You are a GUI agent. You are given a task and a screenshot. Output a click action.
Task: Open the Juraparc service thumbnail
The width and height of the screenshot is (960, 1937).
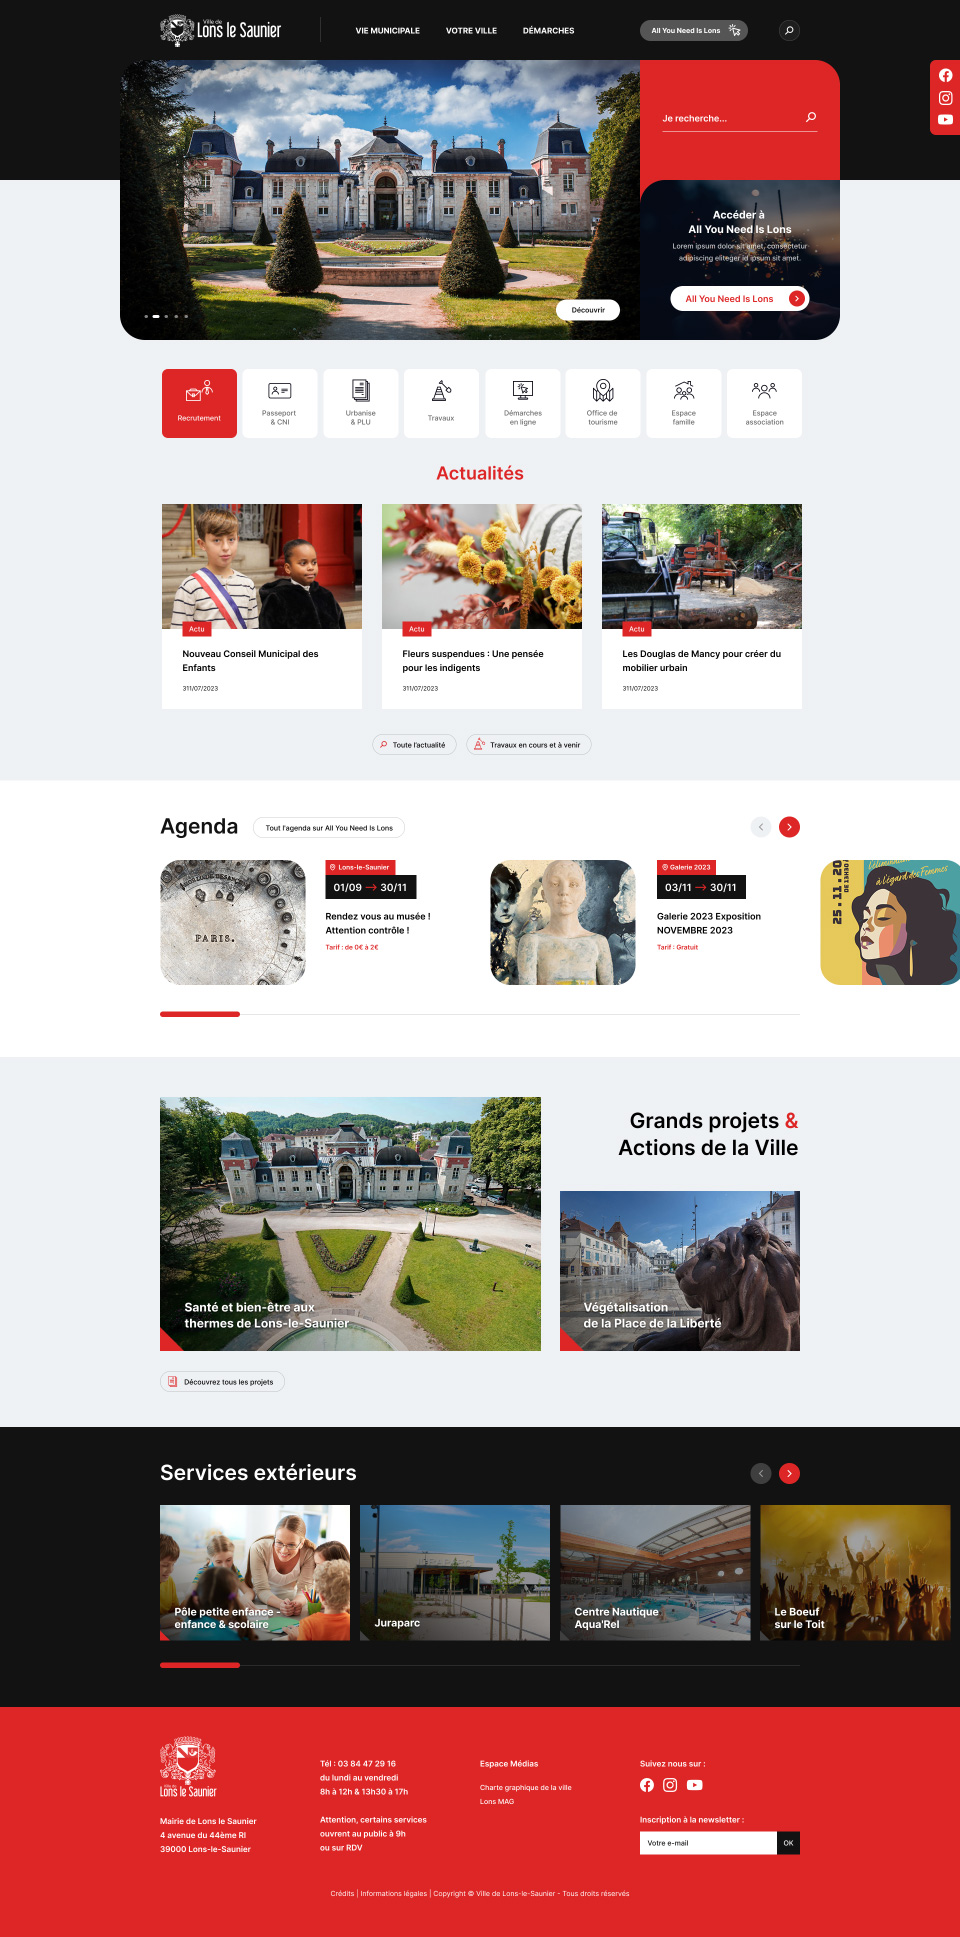click(x=455, y=1572)
